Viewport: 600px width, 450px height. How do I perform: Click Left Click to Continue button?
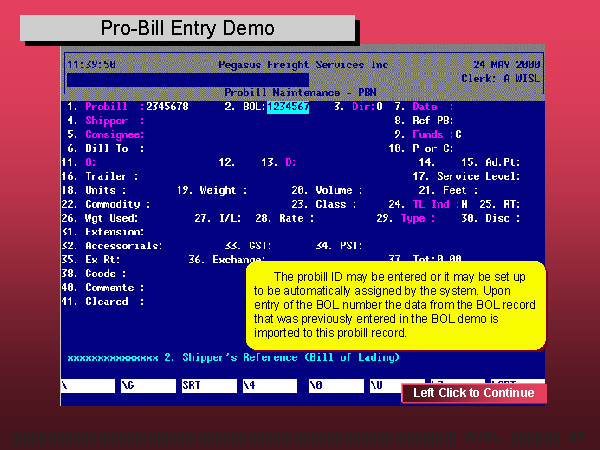pos(474,393)
